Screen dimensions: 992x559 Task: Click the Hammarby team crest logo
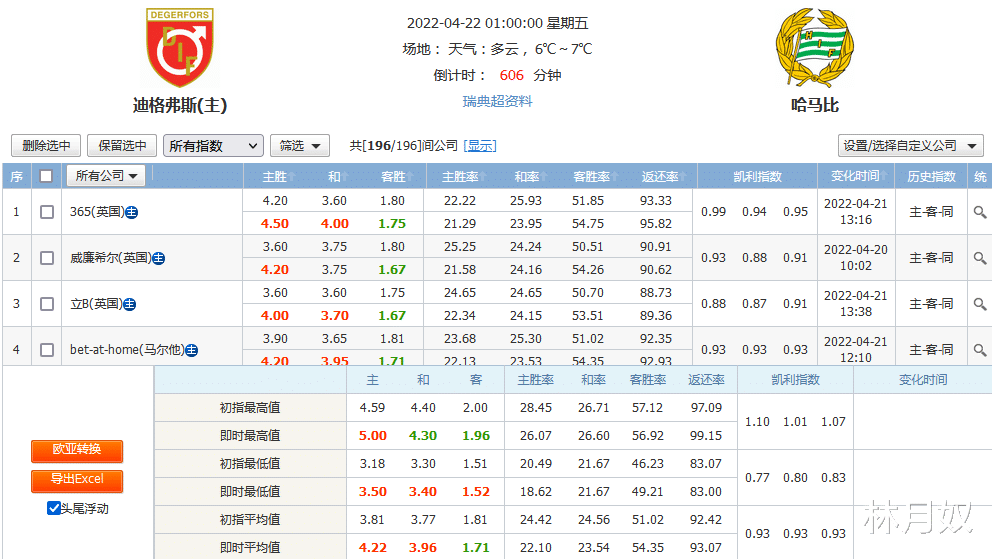coord(814,47)
